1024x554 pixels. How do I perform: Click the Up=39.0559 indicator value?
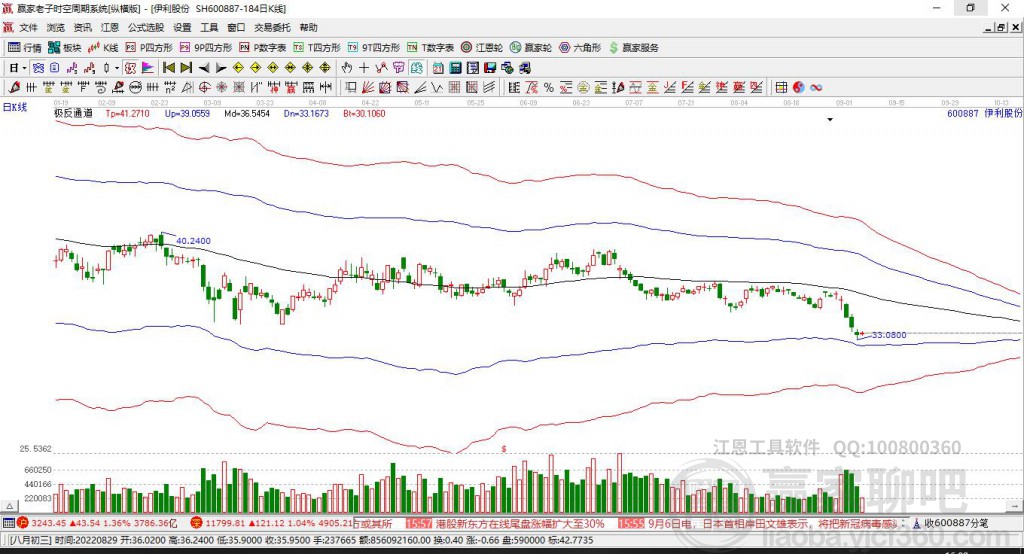click(187, 113)
